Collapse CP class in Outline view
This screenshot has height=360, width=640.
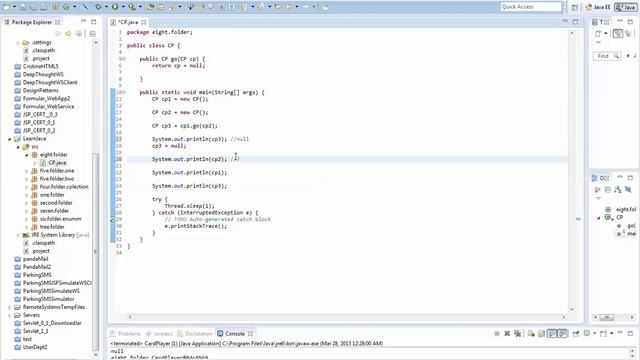[599, 218]
